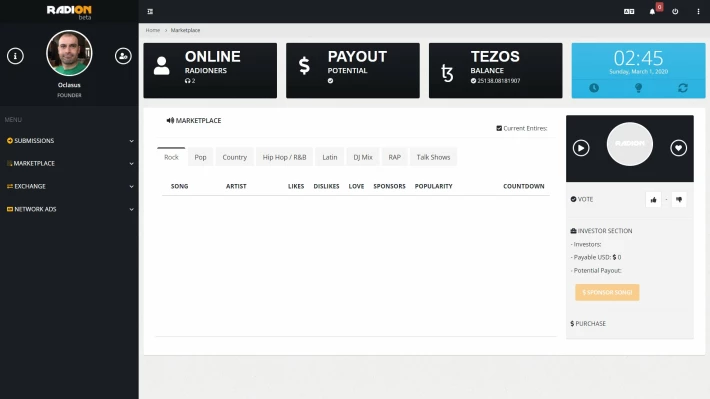Switch to the RAP tab
This screenshot has width=710, height=399.
[x=394, y=157]
